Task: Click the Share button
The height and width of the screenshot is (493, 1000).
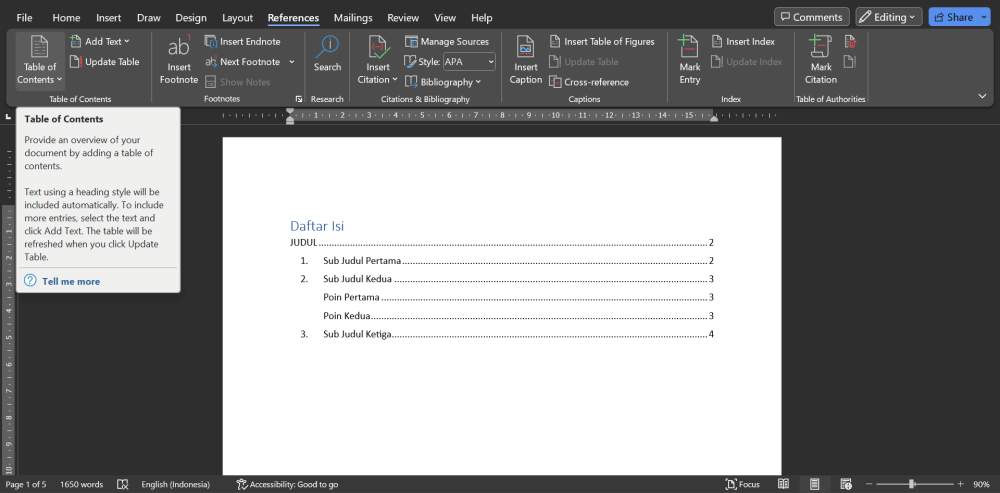Action: click(952, 17)
